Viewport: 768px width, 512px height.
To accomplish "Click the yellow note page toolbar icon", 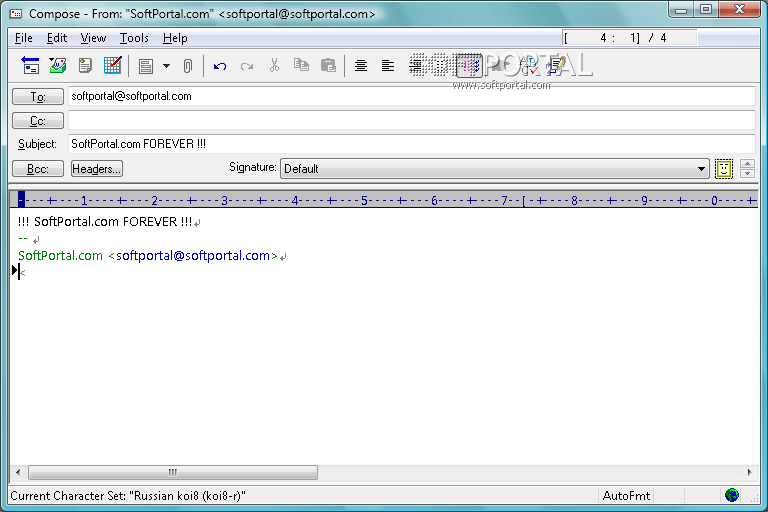I will [85, 65].
